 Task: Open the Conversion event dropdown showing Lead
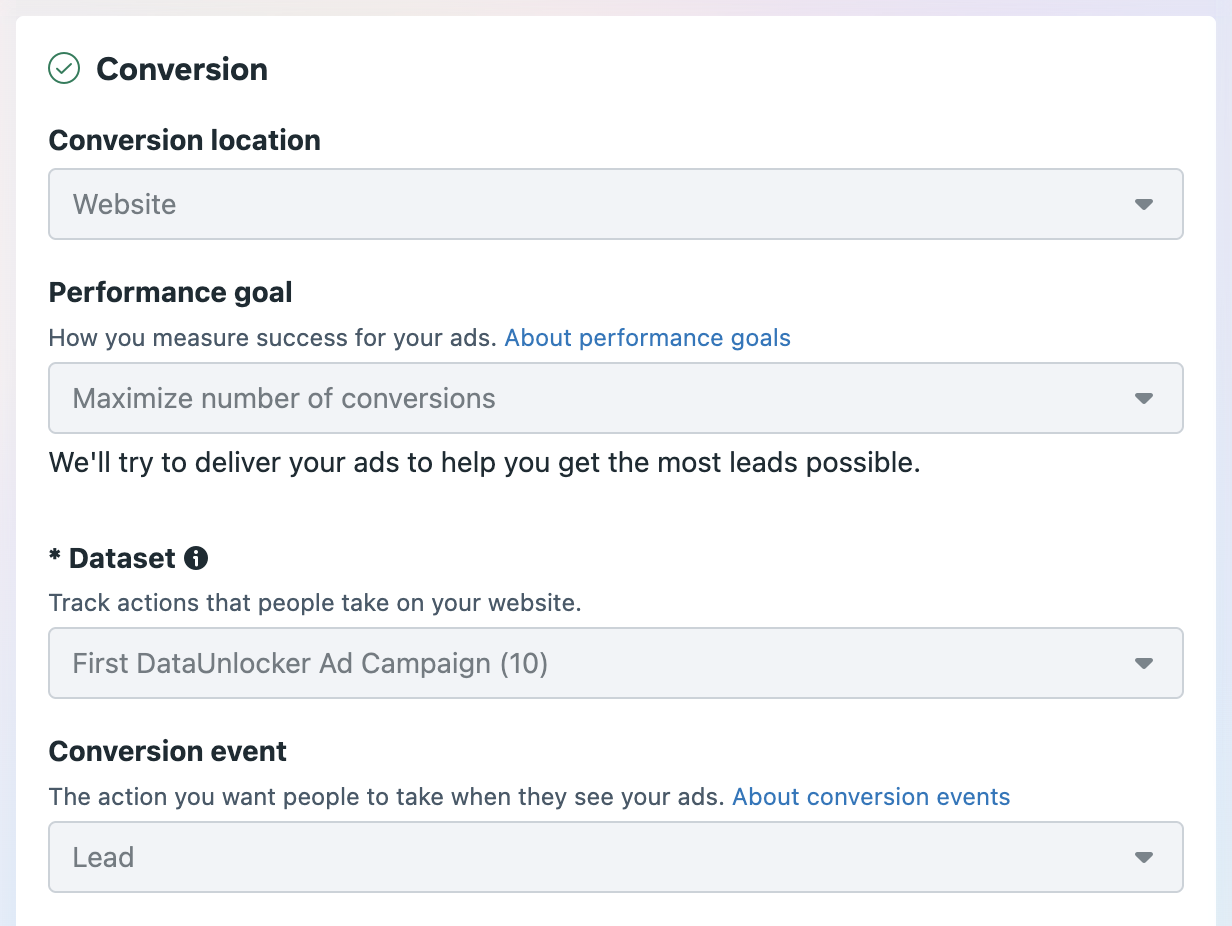point(600,857)
